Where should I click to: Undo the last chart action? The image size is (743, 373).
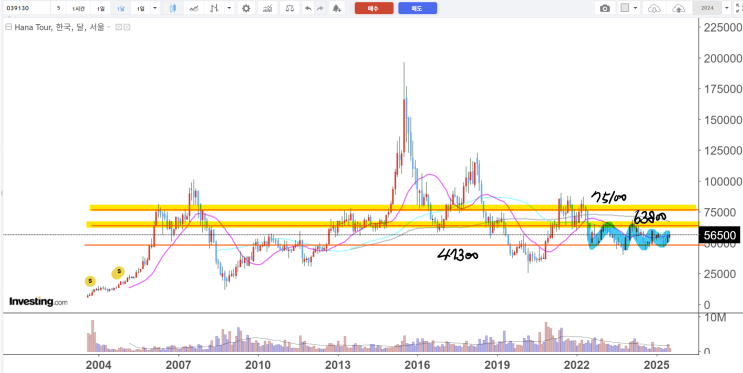[x=308, y=9]
